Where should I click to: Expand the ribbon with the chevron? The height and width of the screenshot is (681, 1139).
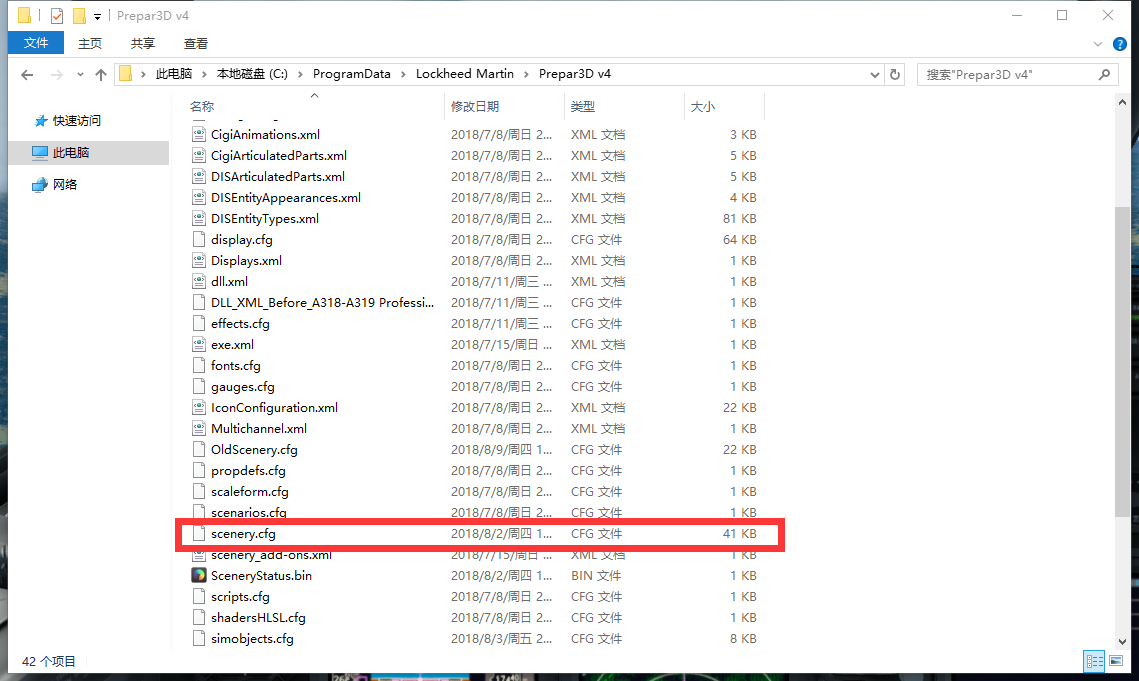(1099, 44)
